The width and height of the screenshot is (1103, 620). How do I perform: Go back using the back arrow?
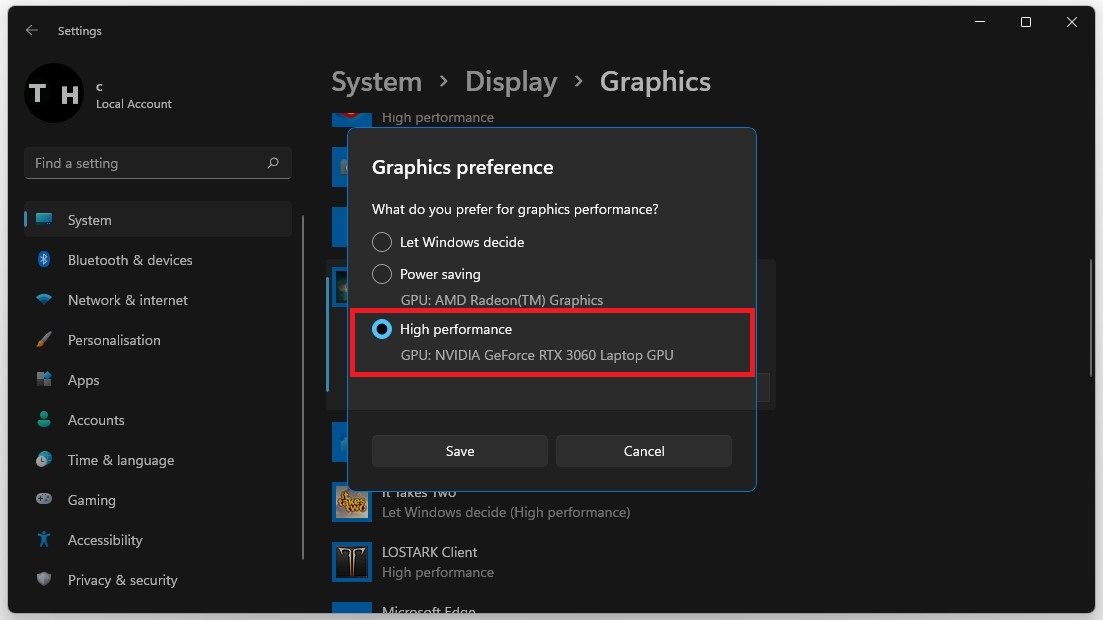pyautogui.click(x=32, y=30)
